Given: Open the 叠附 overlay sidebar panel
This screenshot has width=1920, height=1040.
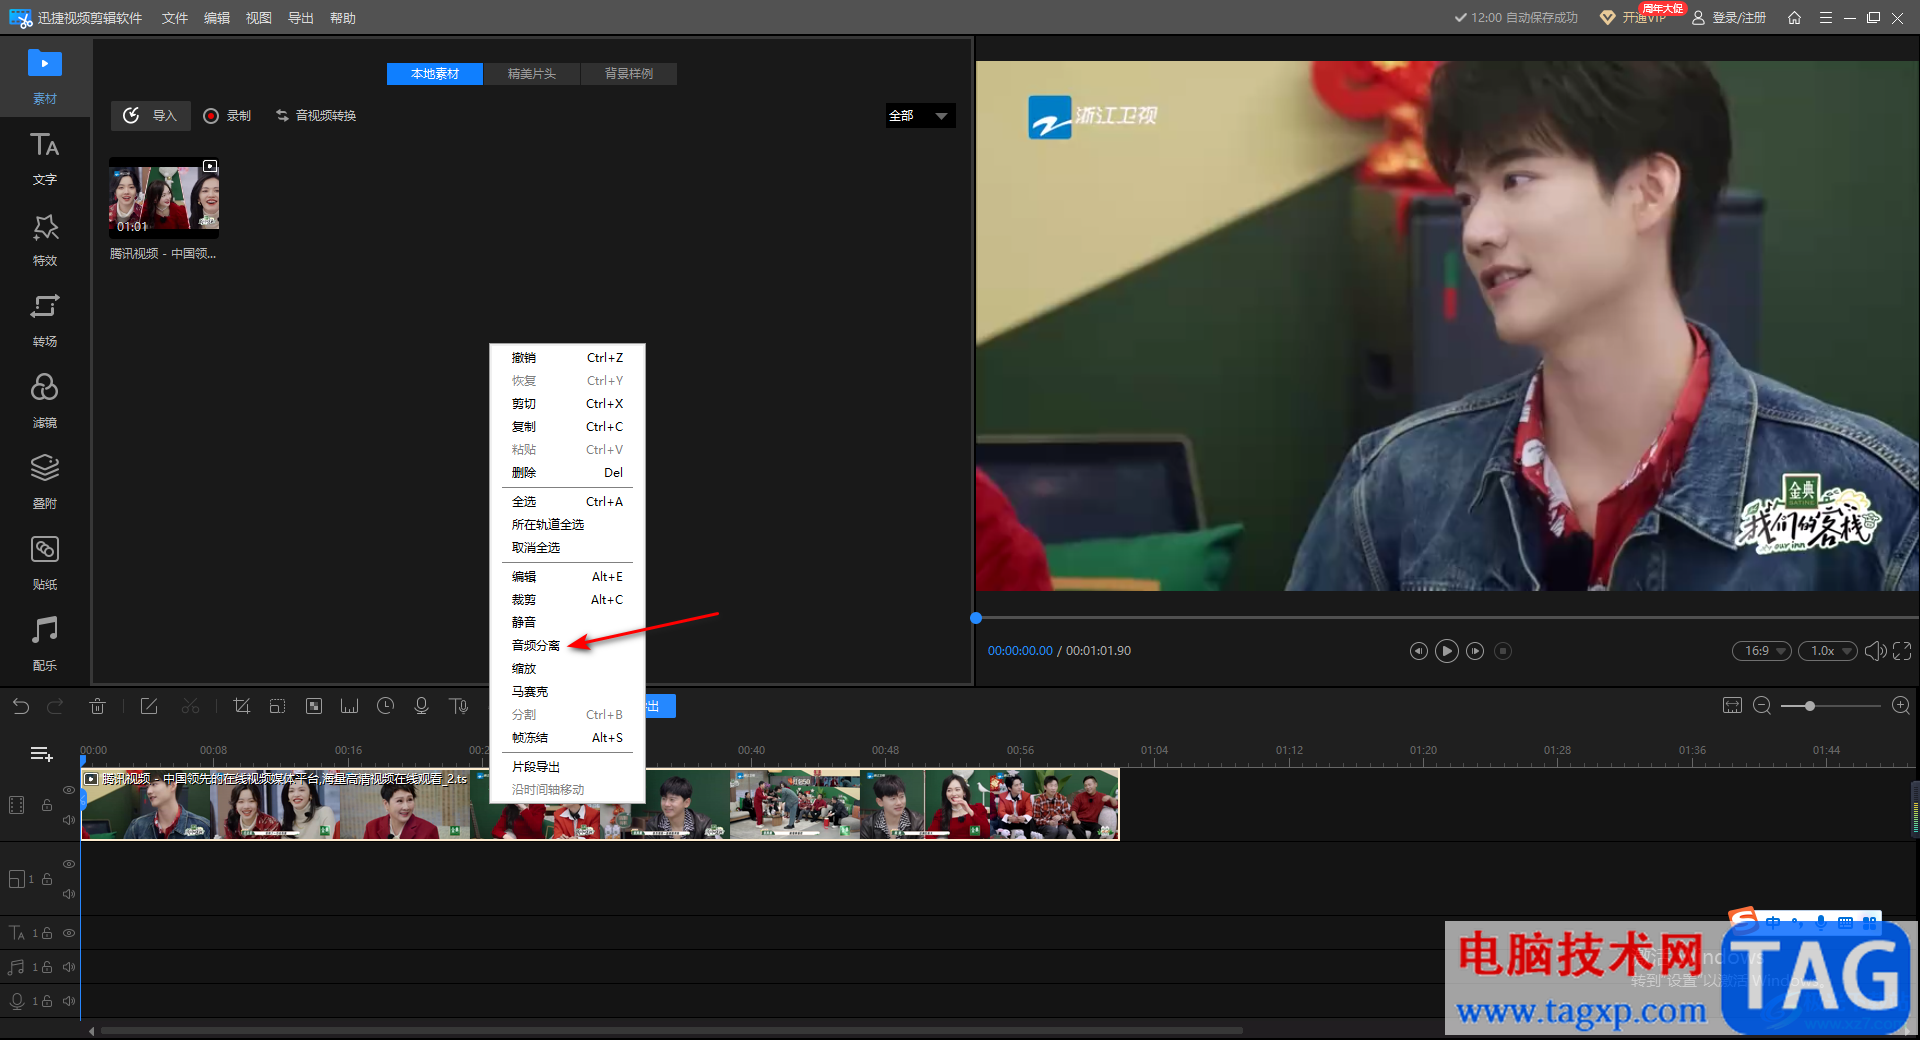Looking at the screenshot, I should tap(45, 482).
